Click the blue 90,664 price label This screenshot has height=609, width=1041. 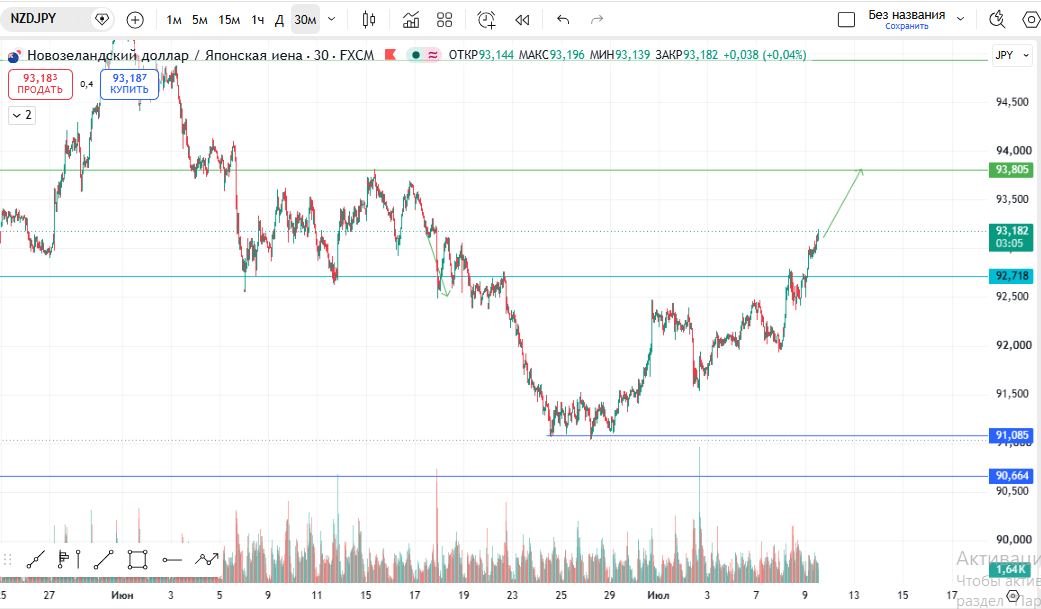pyautogui.click(x=1011, y=476)
